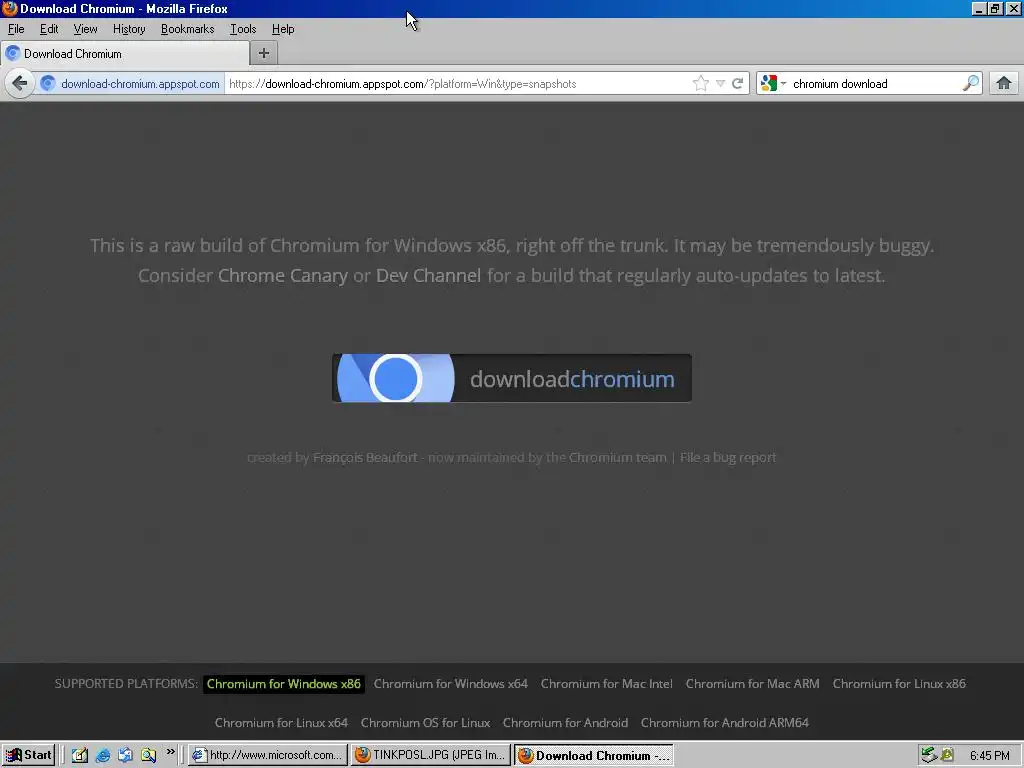The height and width of the screenshot is (768, 1024).
Task: Click the network tray icon
Action: [x=929, y=755]
